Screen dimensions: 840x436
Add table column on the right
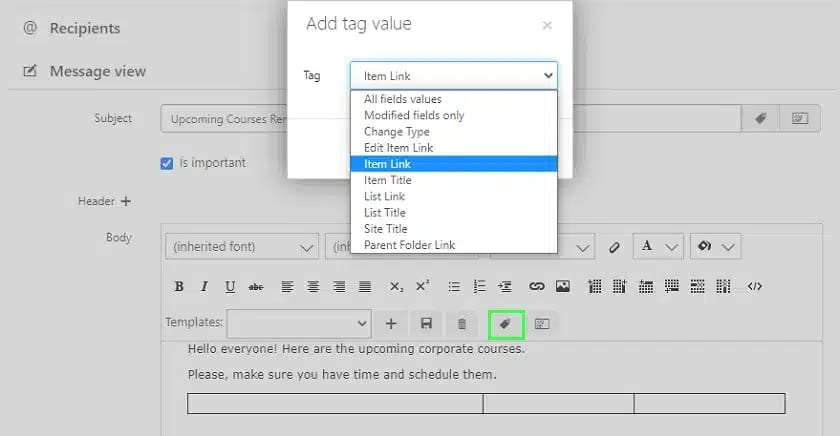tap(620, 287)
